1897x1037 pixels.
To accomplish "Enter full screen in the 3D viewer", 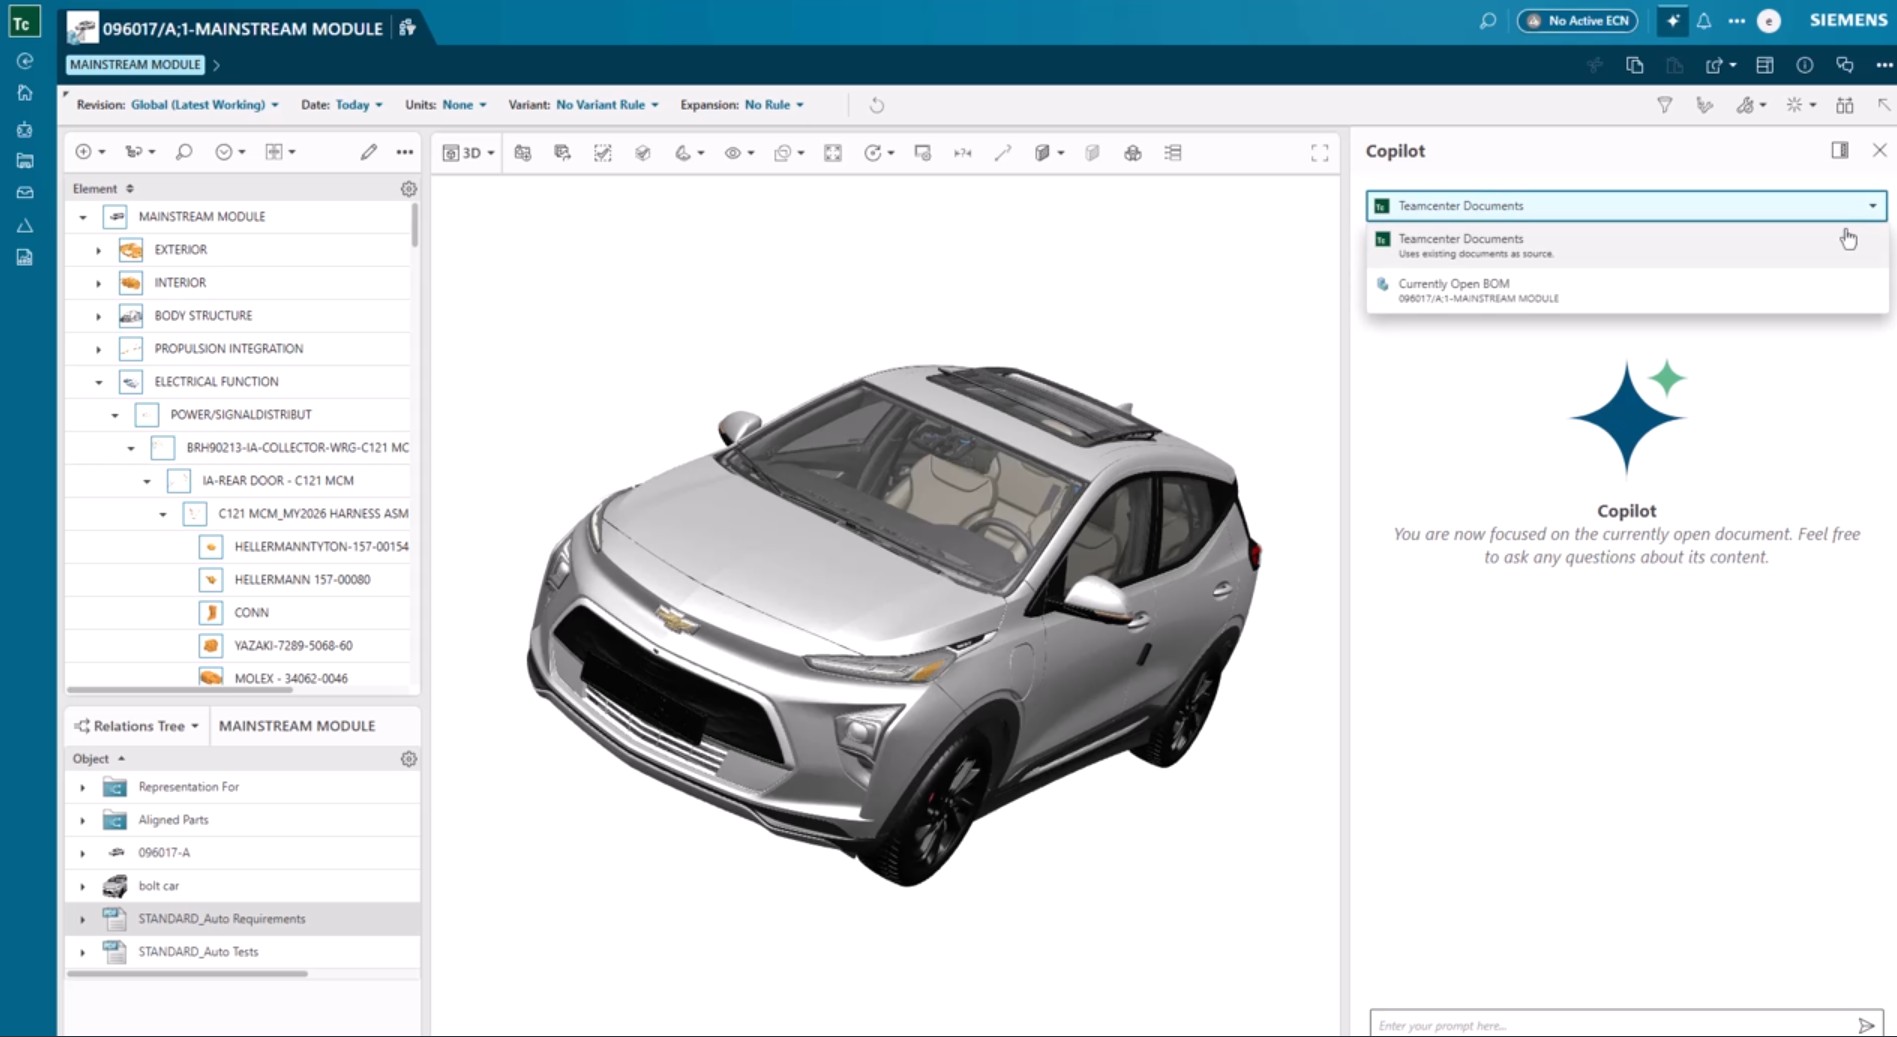I will point(1319,153).
